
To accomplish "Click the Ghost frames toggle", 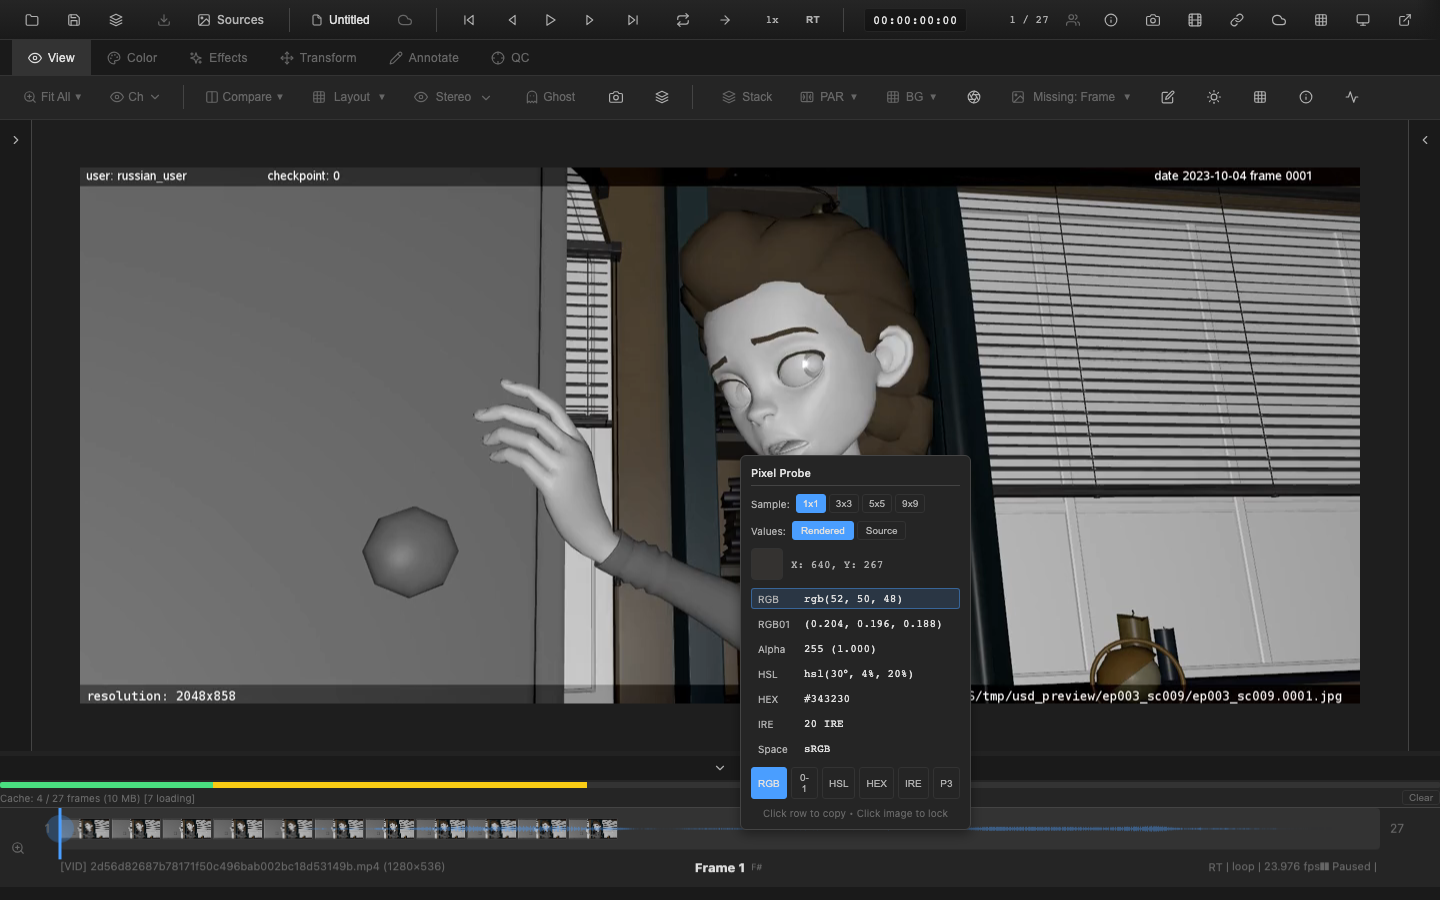I will tap(550, 97).
